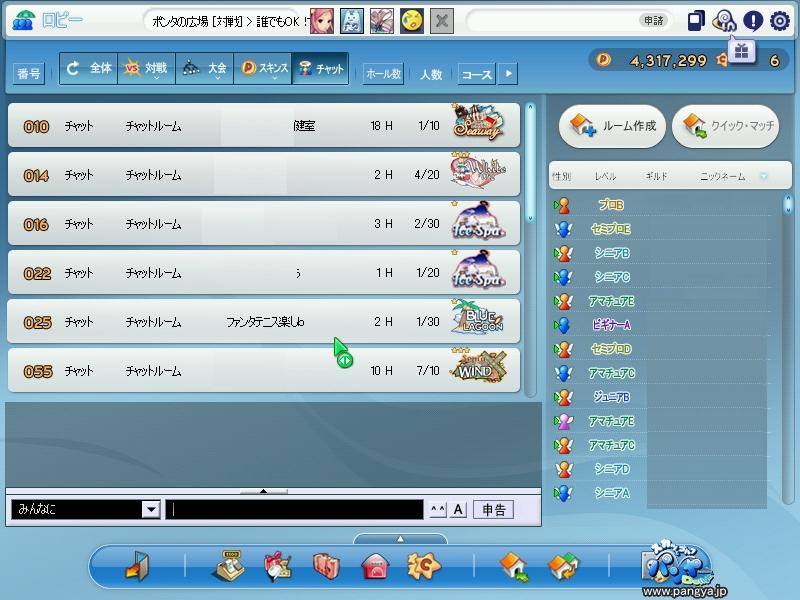Open the settings gear icon
800x600 pixels.
tap(780, 20)
